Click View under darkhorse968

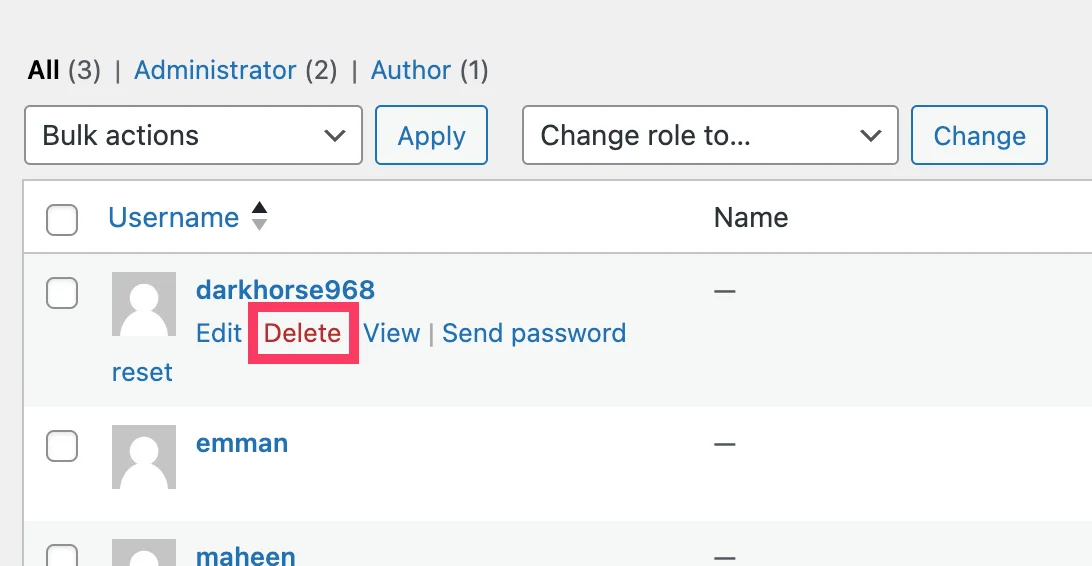tap(391, 333)
